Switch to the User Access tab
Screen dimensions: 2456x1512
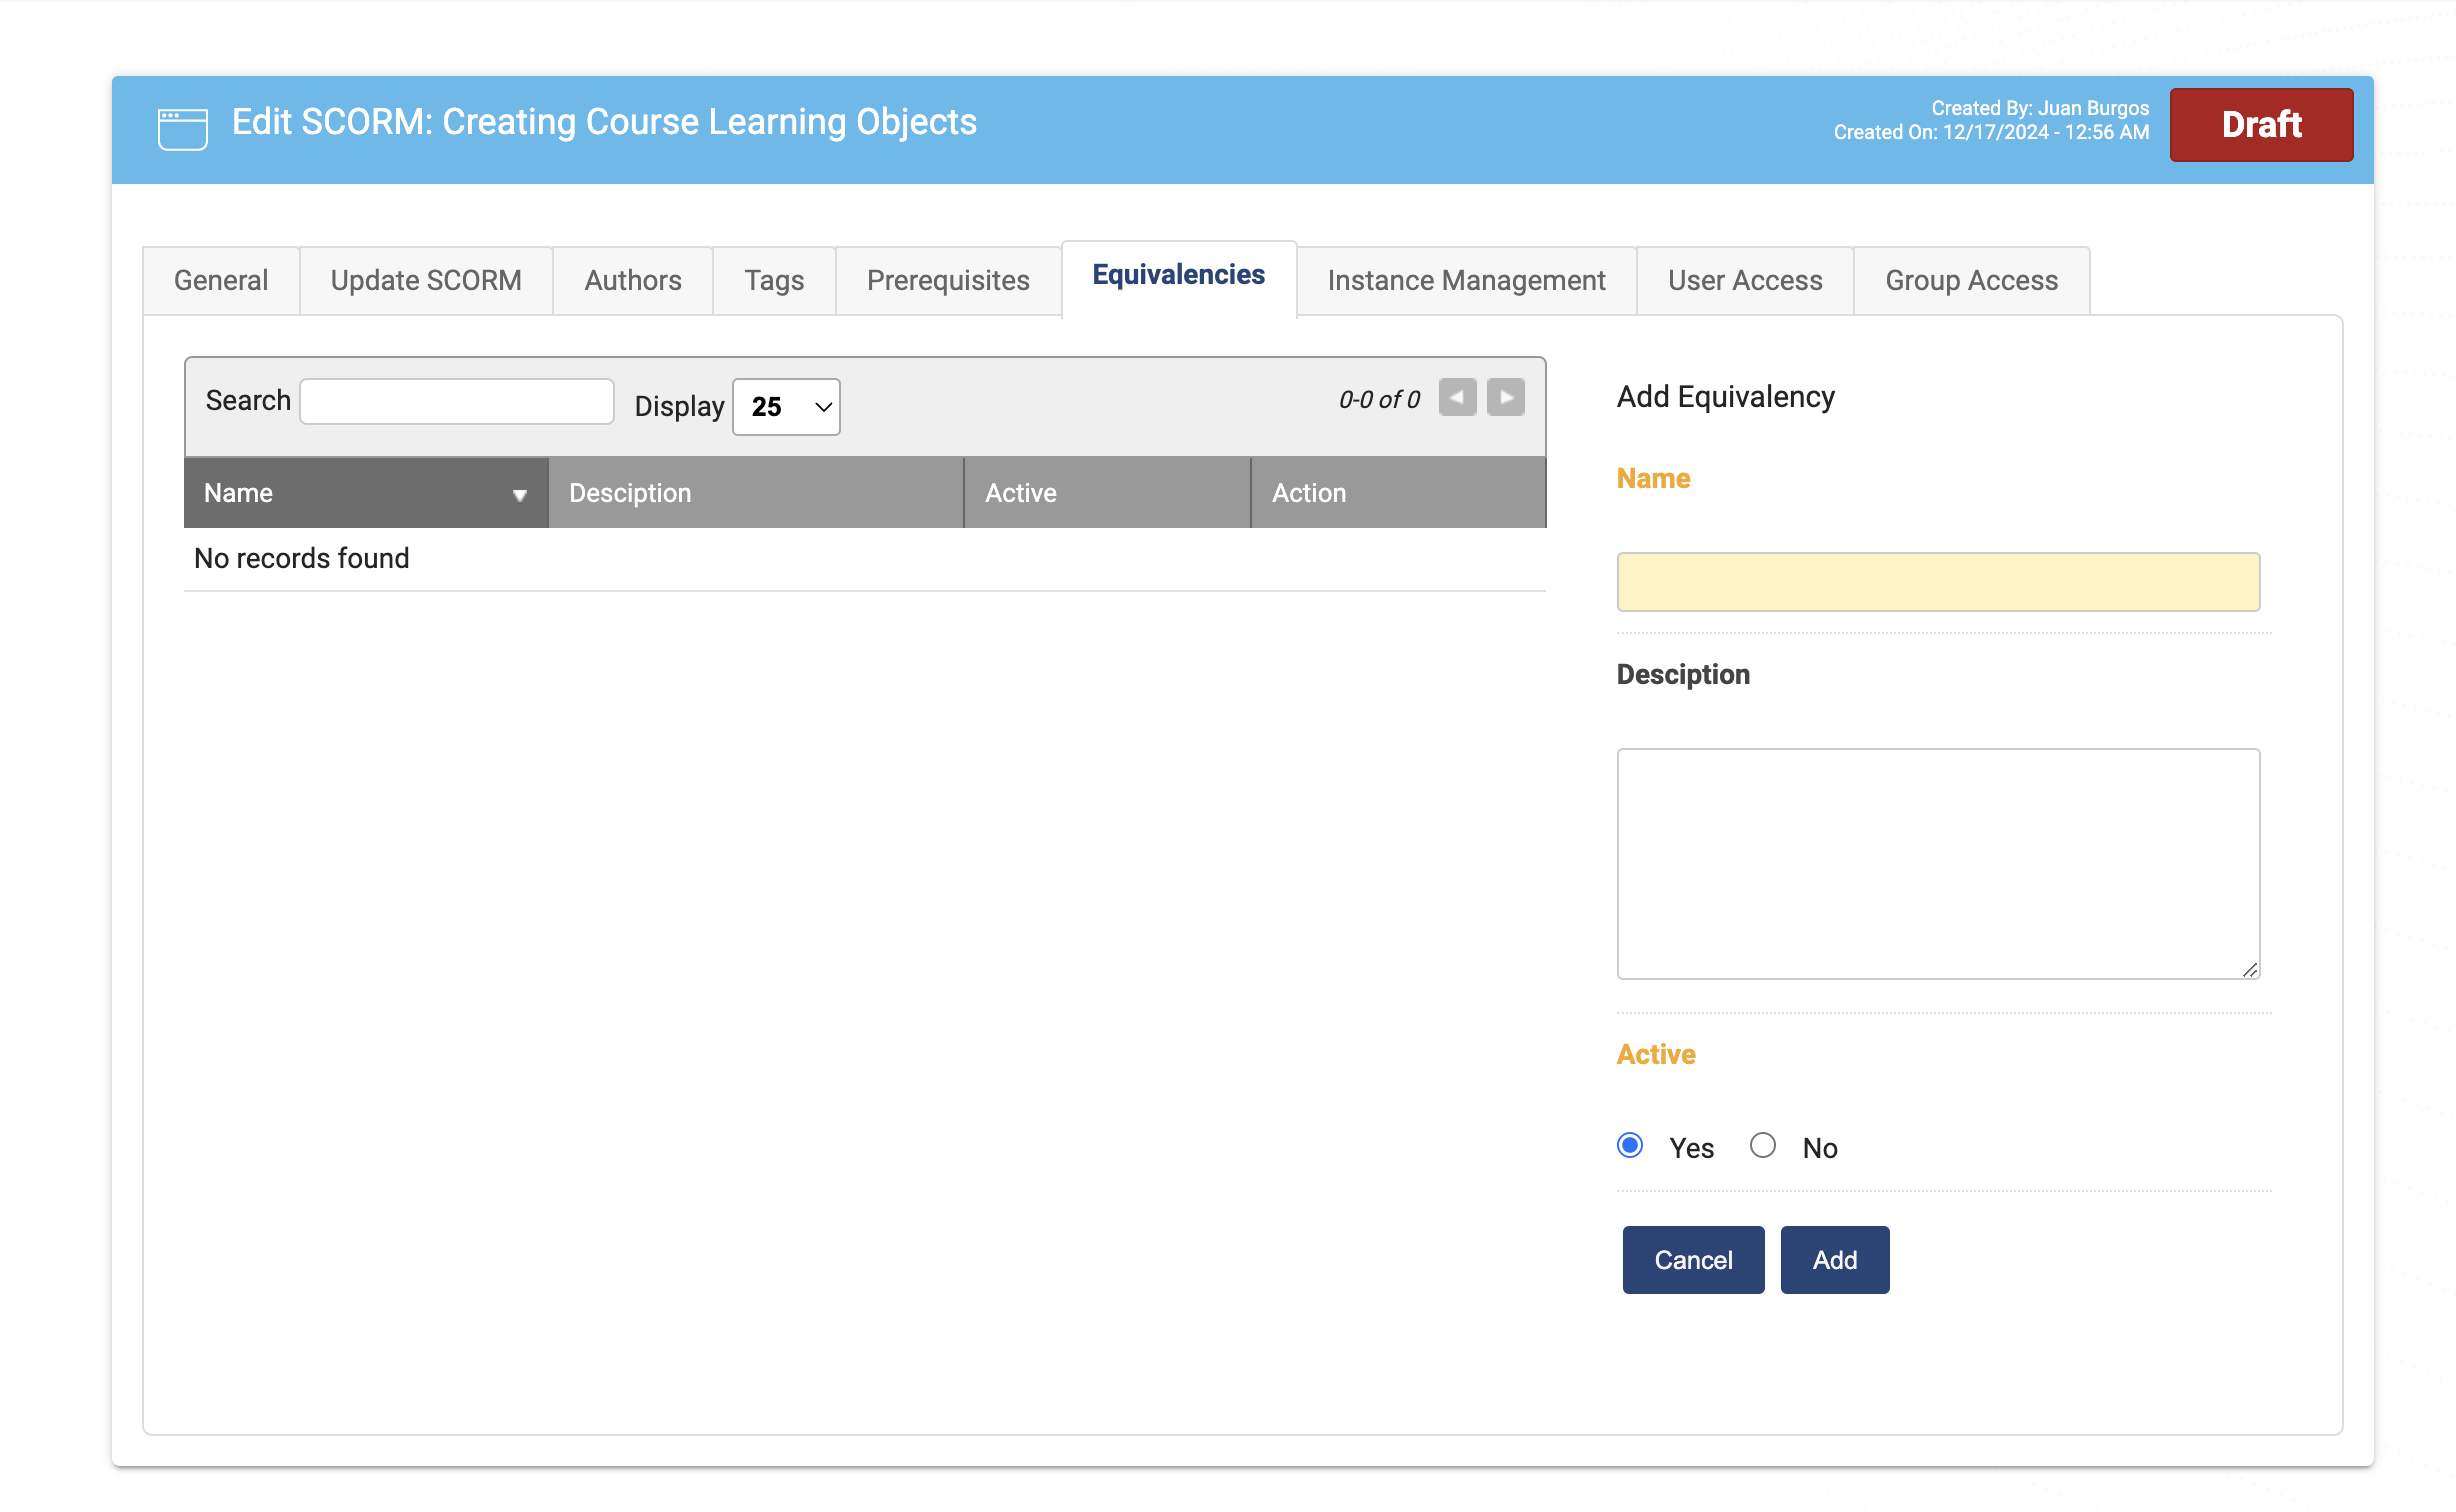tap(1745, 281)
